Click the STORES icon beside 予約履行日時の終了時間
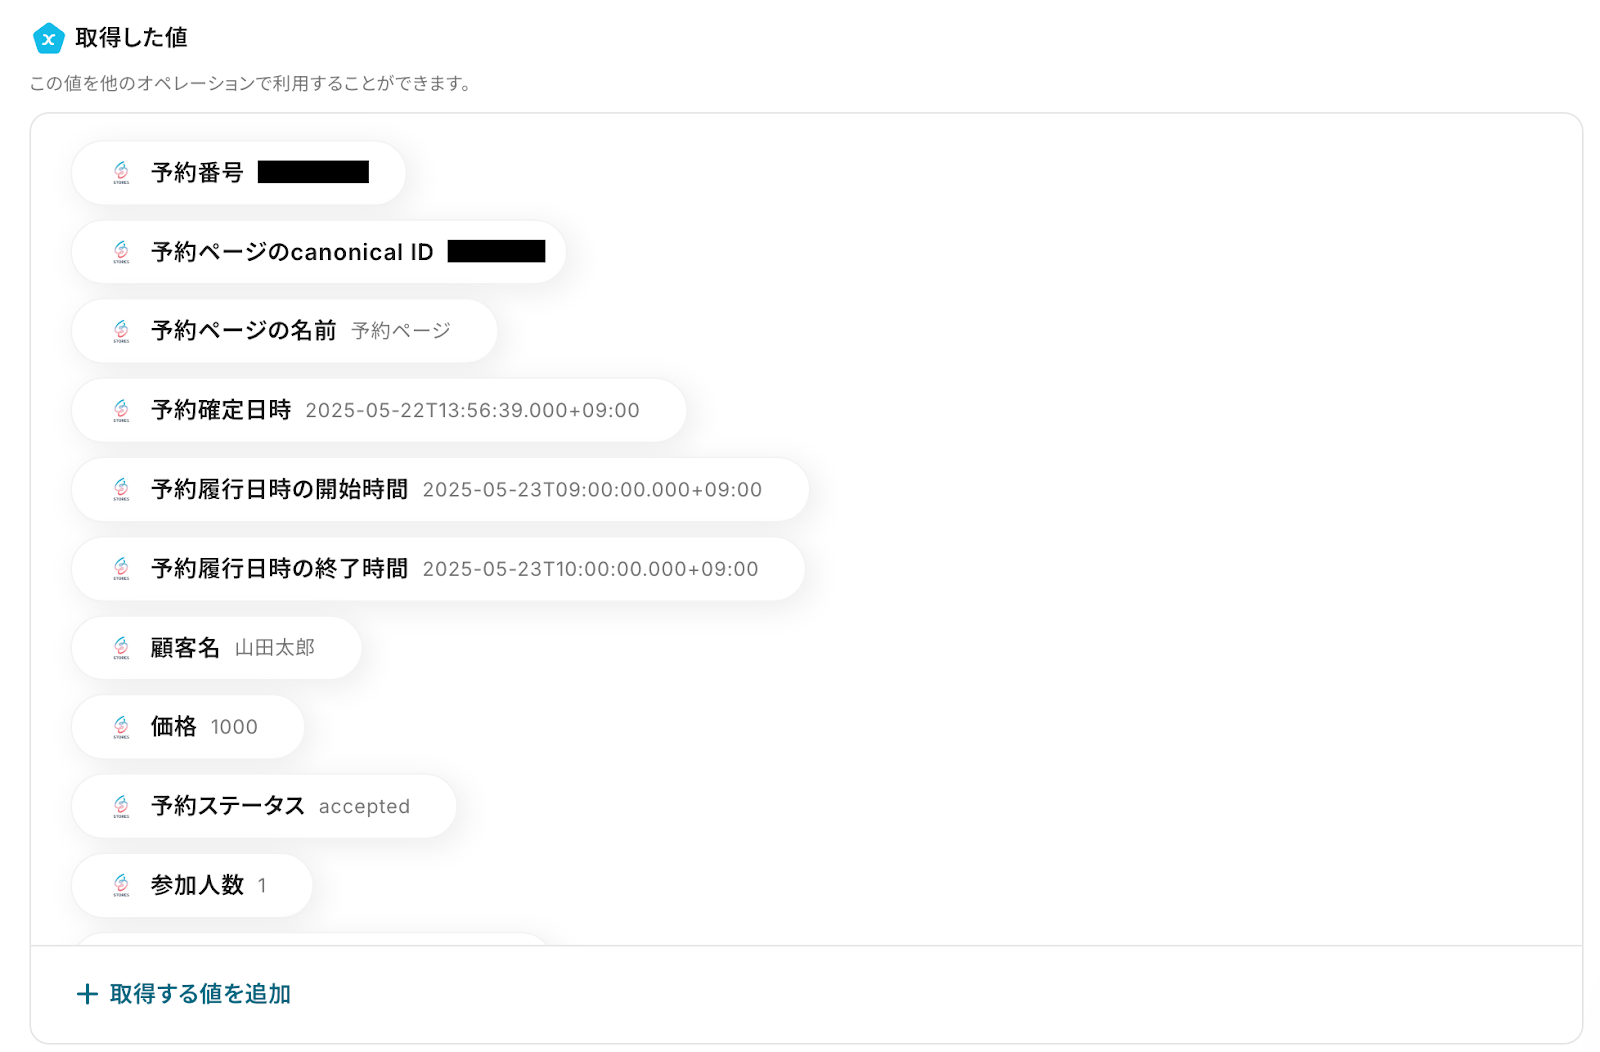The image size is (1600, 1052). click(x=121, y=568)
